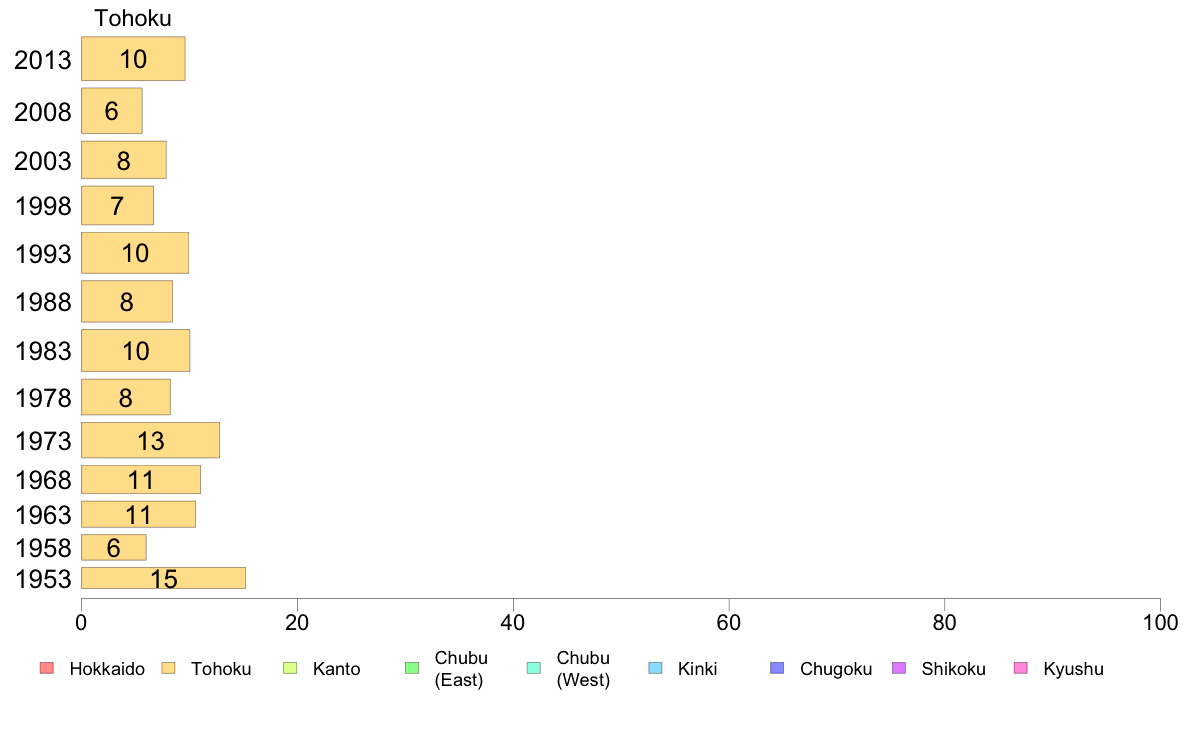The height and width of the screenshot is (736, 1188).
Task: Click the 2013 bar showing 10
Action: tap(133, 58)
